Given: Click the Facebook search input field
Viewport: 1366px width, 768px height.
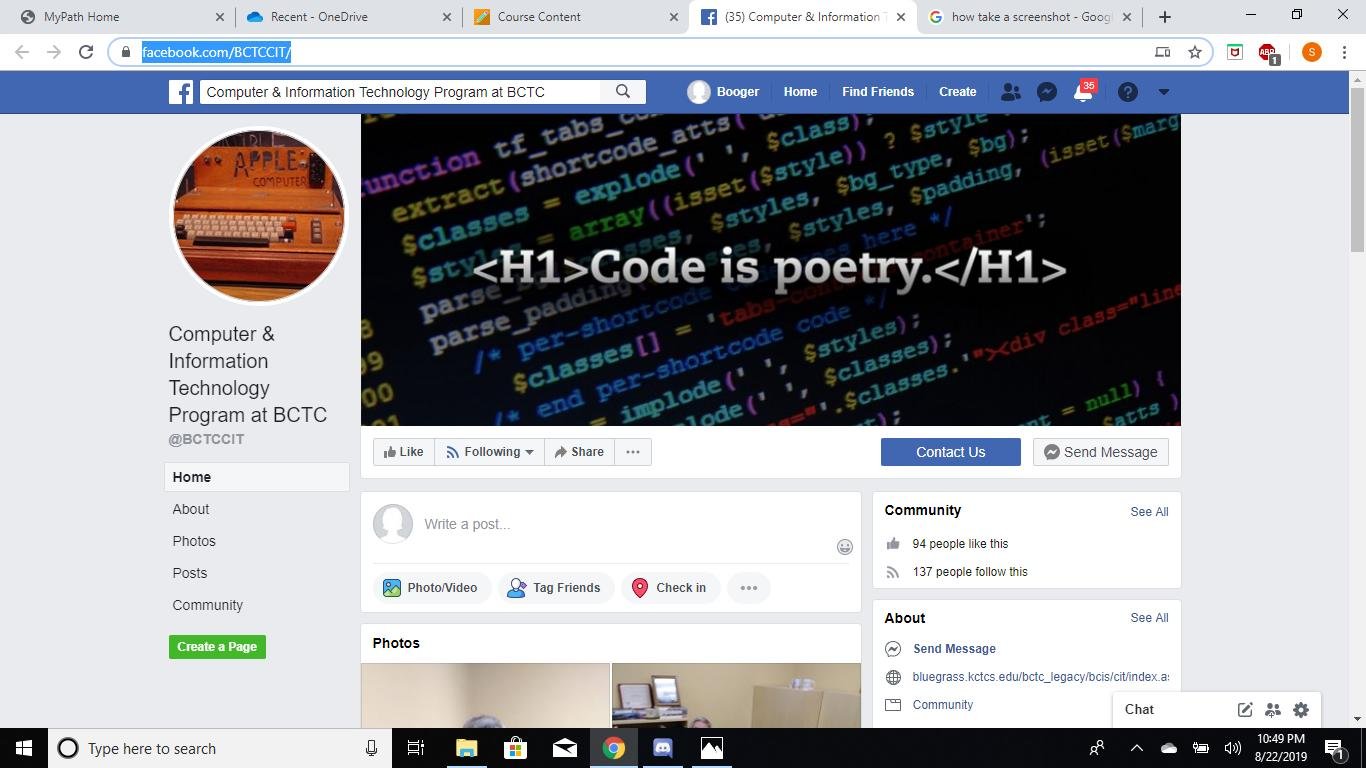Looking at the screenshot, I should [400, 92].
